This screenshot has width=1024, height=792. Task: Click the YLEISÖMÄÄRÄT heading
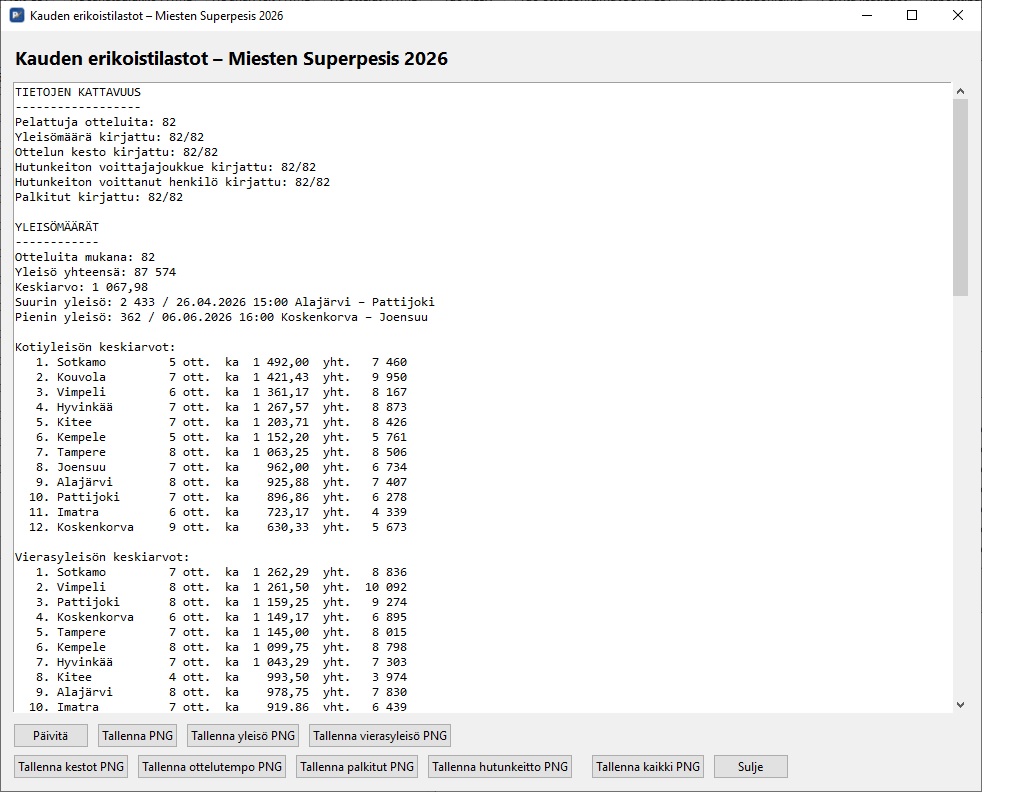(x=57, y=227)
